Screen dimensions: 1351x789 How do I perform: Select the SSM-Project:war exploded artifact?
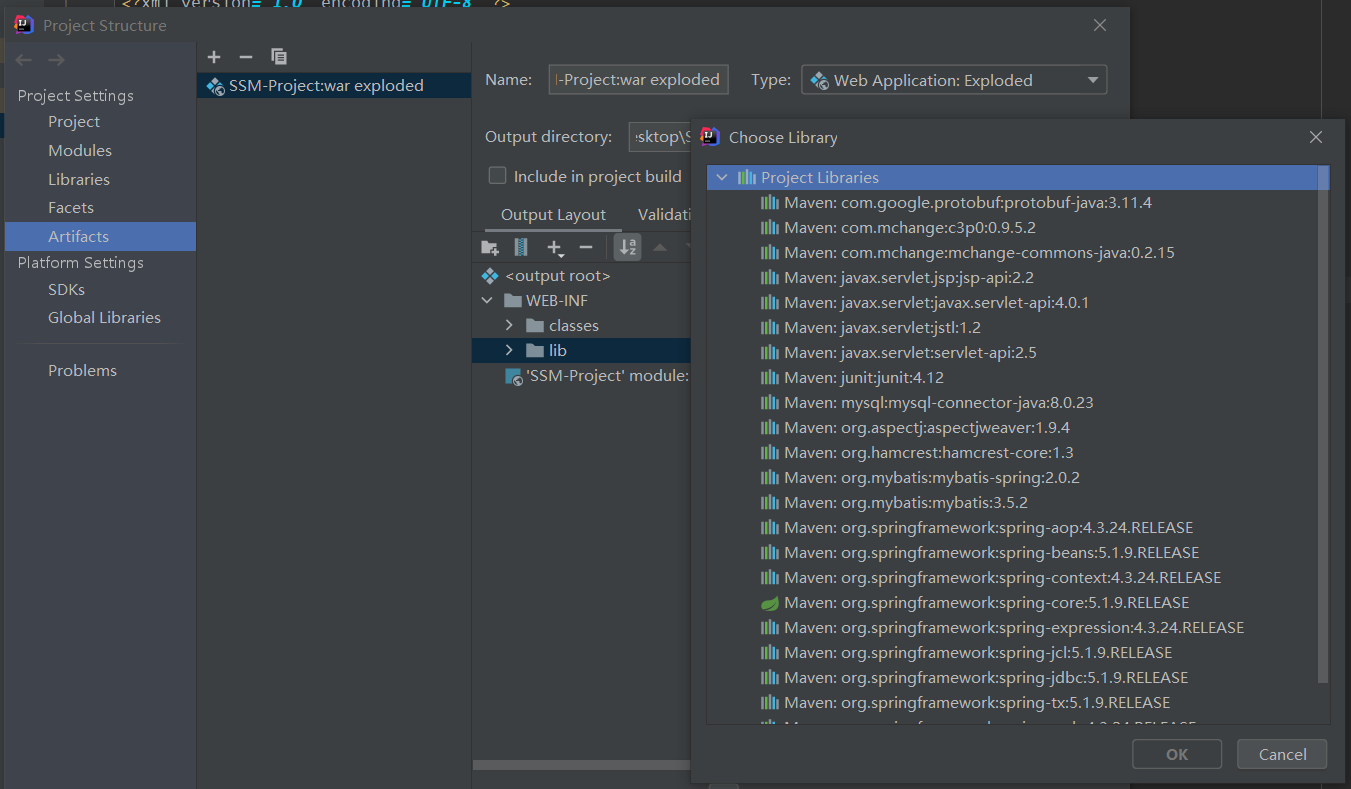pyautogui.click(x=334, y=86)
